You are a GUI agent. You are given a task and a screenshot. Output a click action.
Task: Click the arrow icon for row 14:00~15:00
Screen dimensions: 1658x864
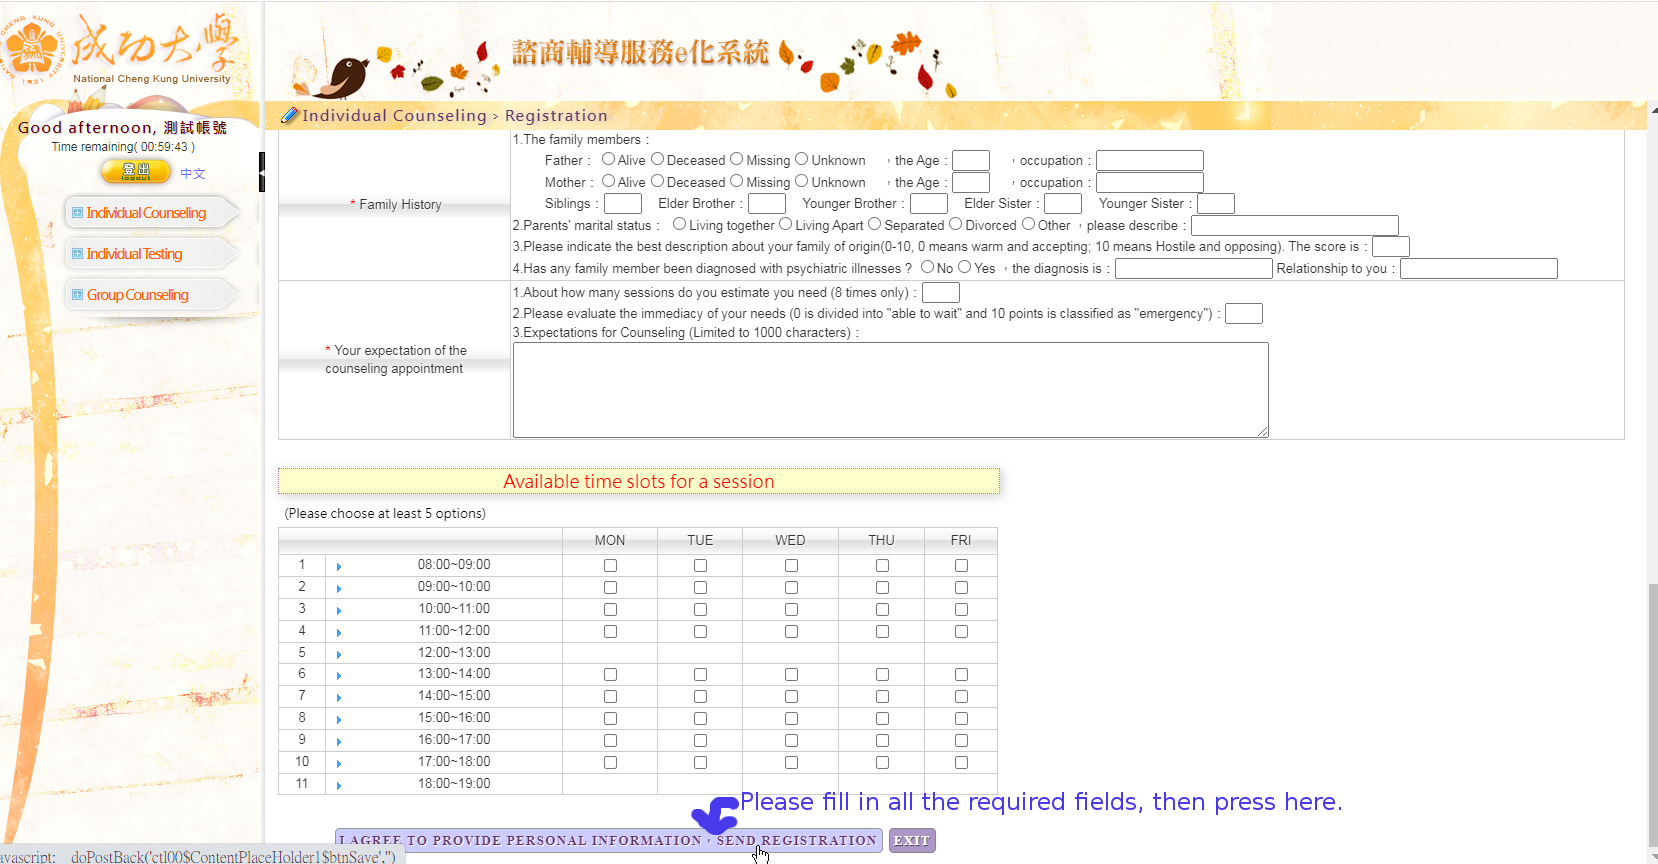(x=339, y=698)
